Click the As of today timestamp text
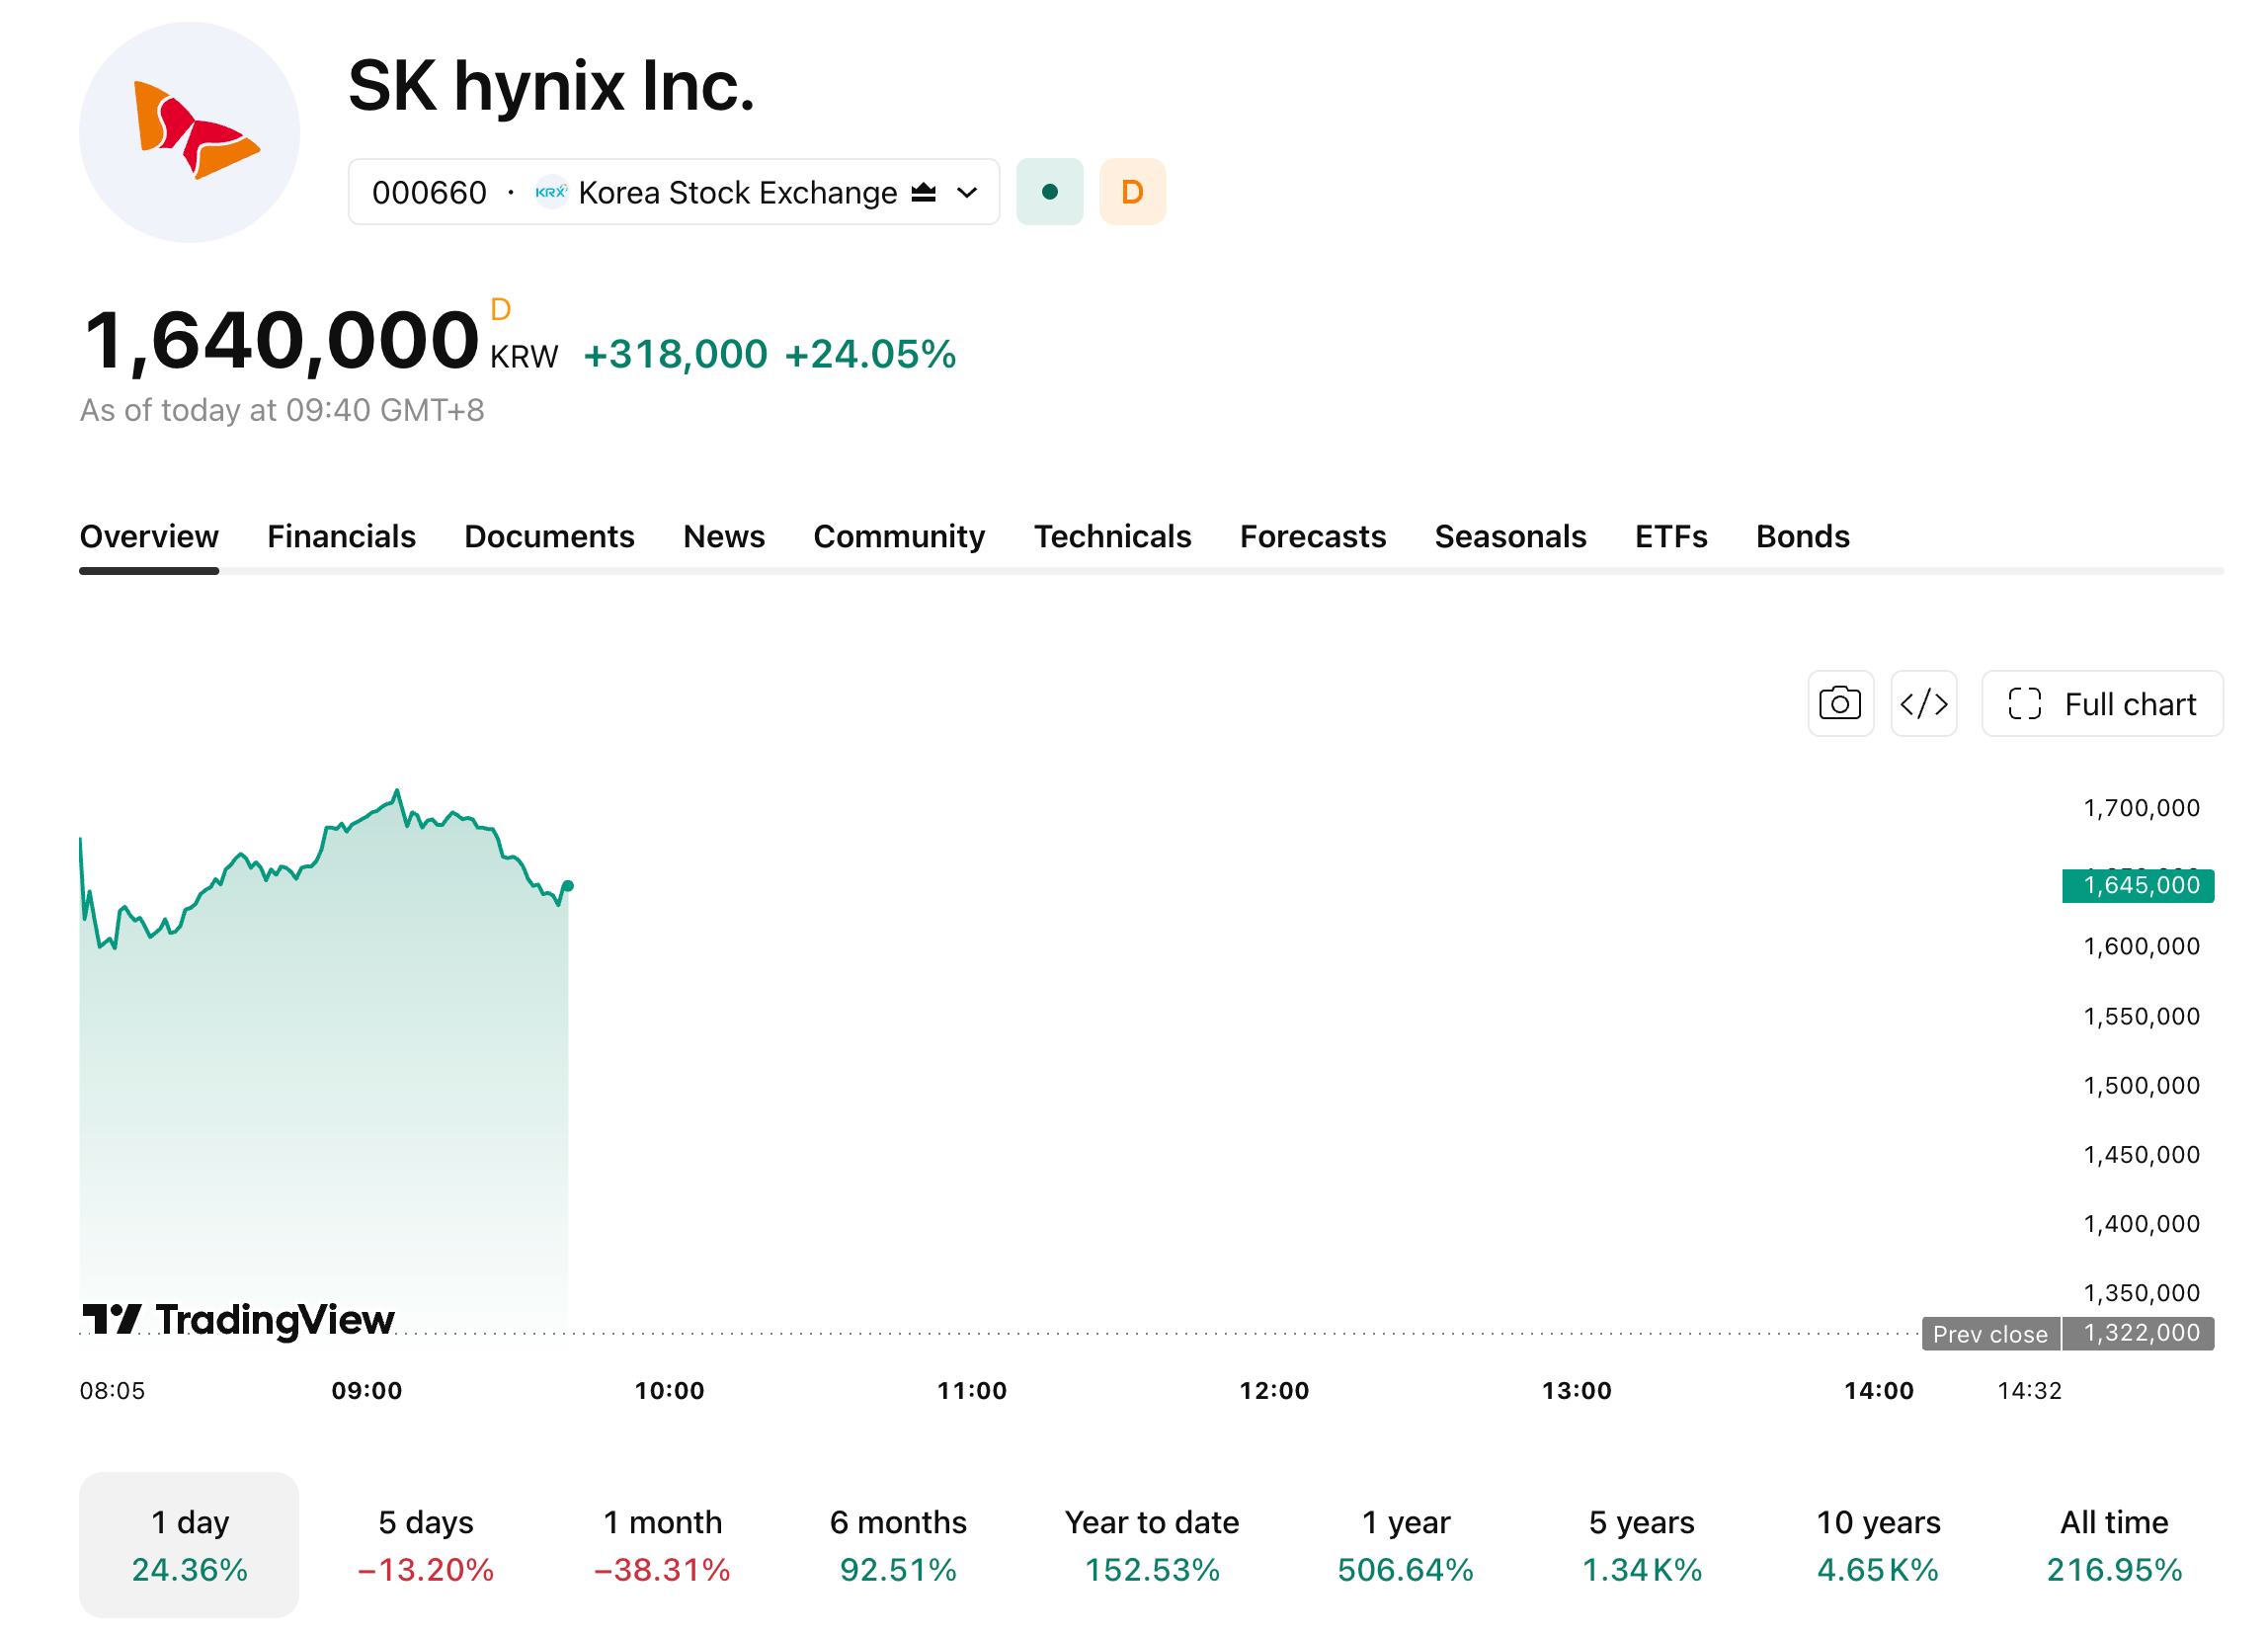Image resolution: width=2268 pixels, height=1636 pixels. point(282,410)
